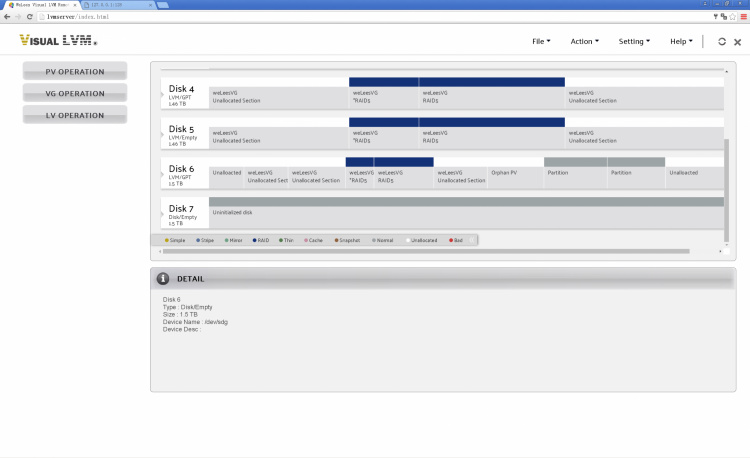Image resolution: width=750 pixels, height=458 pixels.
Task: Click the info icon in the DETAIL panel
Action: click(x=163, y=278)
